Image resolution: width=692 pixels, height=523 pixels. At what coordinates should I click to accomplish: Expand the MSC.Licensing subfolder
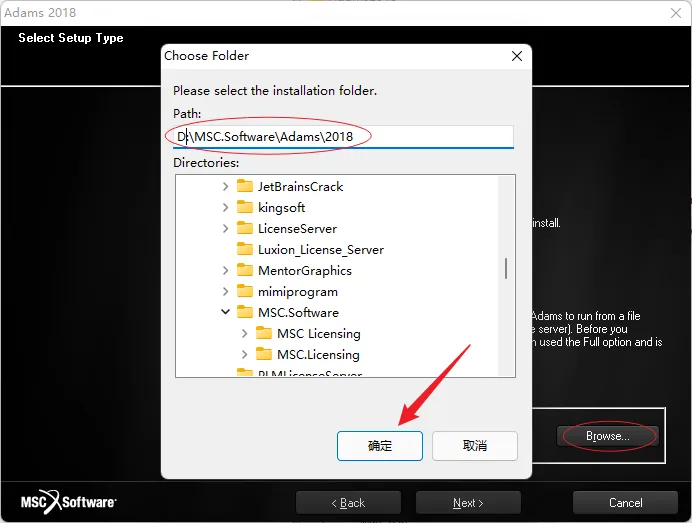pos(244,354)
